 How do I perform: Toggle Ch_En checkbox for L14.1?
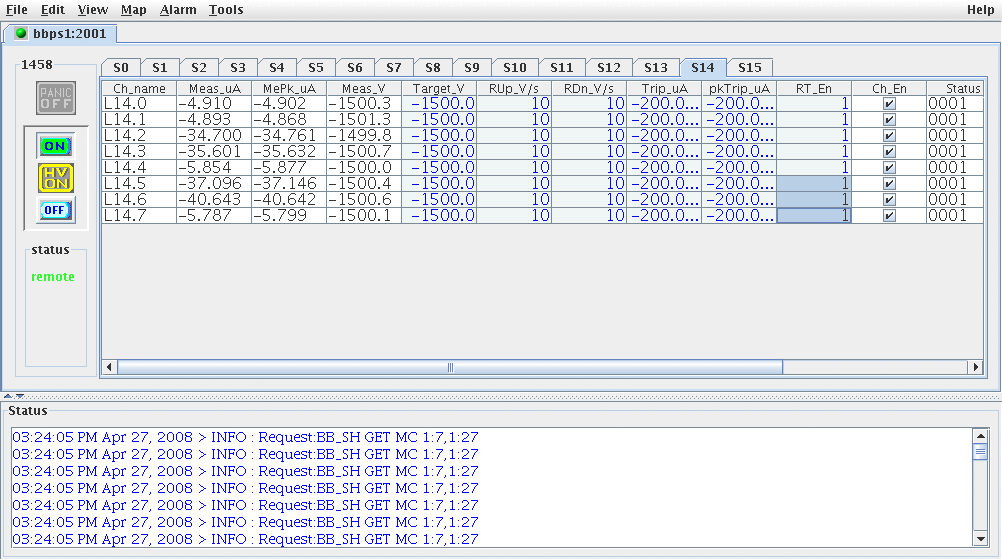point(889,120)
